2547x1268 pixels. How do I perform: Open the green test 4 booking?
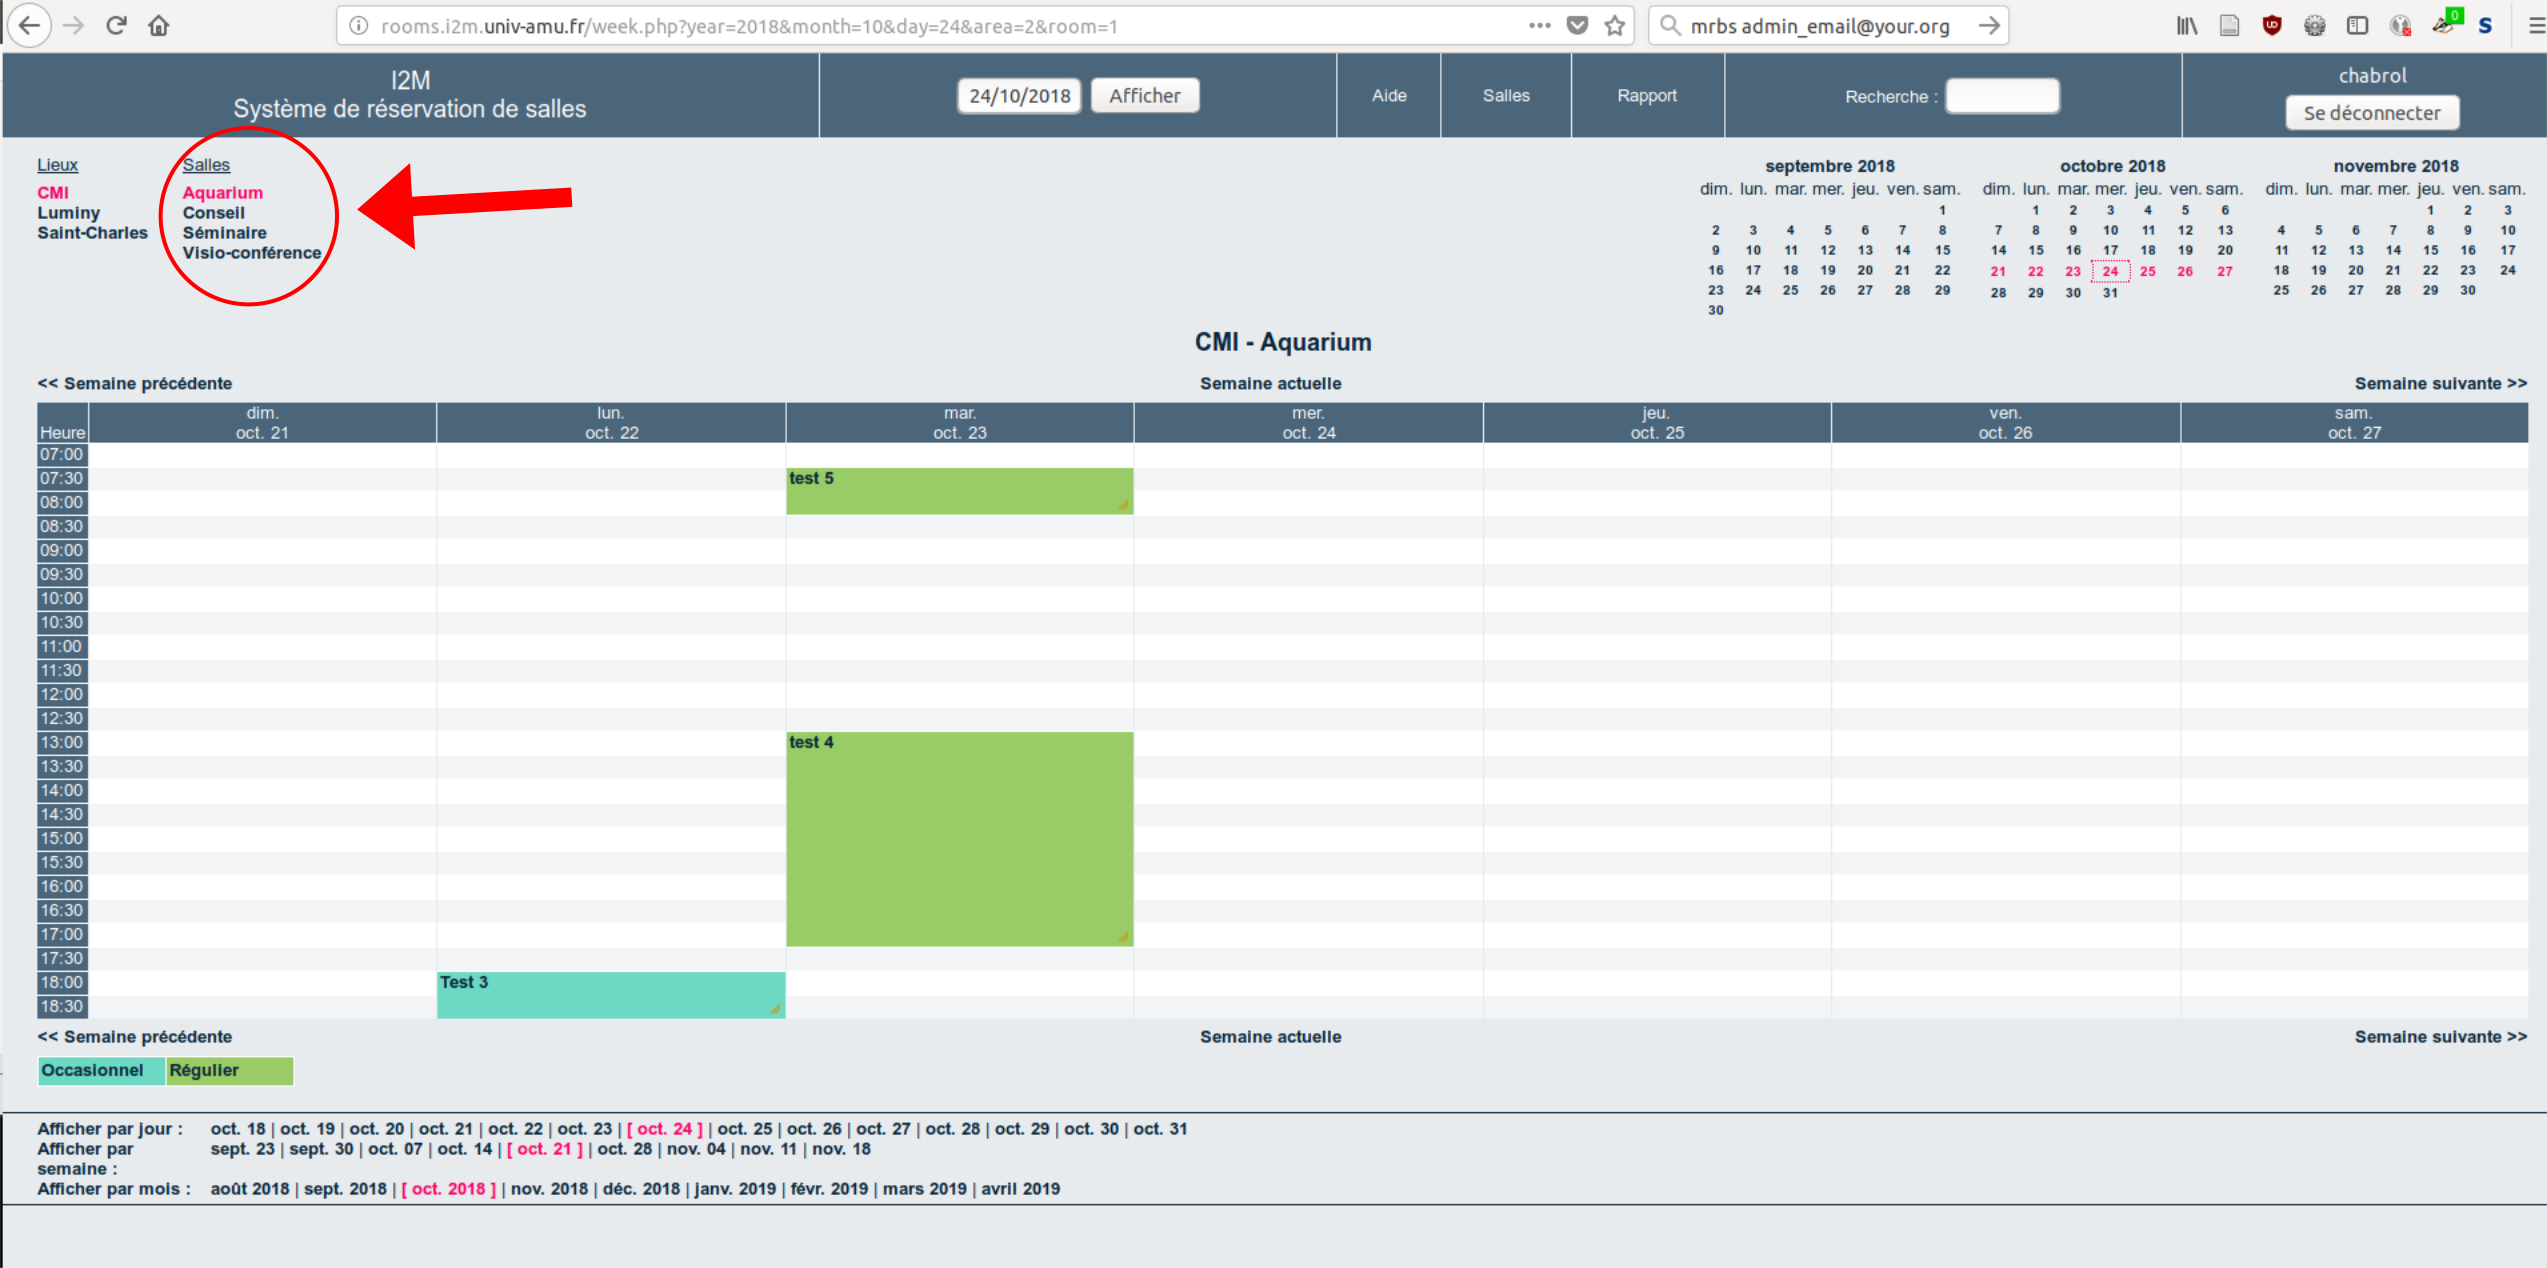959,838
